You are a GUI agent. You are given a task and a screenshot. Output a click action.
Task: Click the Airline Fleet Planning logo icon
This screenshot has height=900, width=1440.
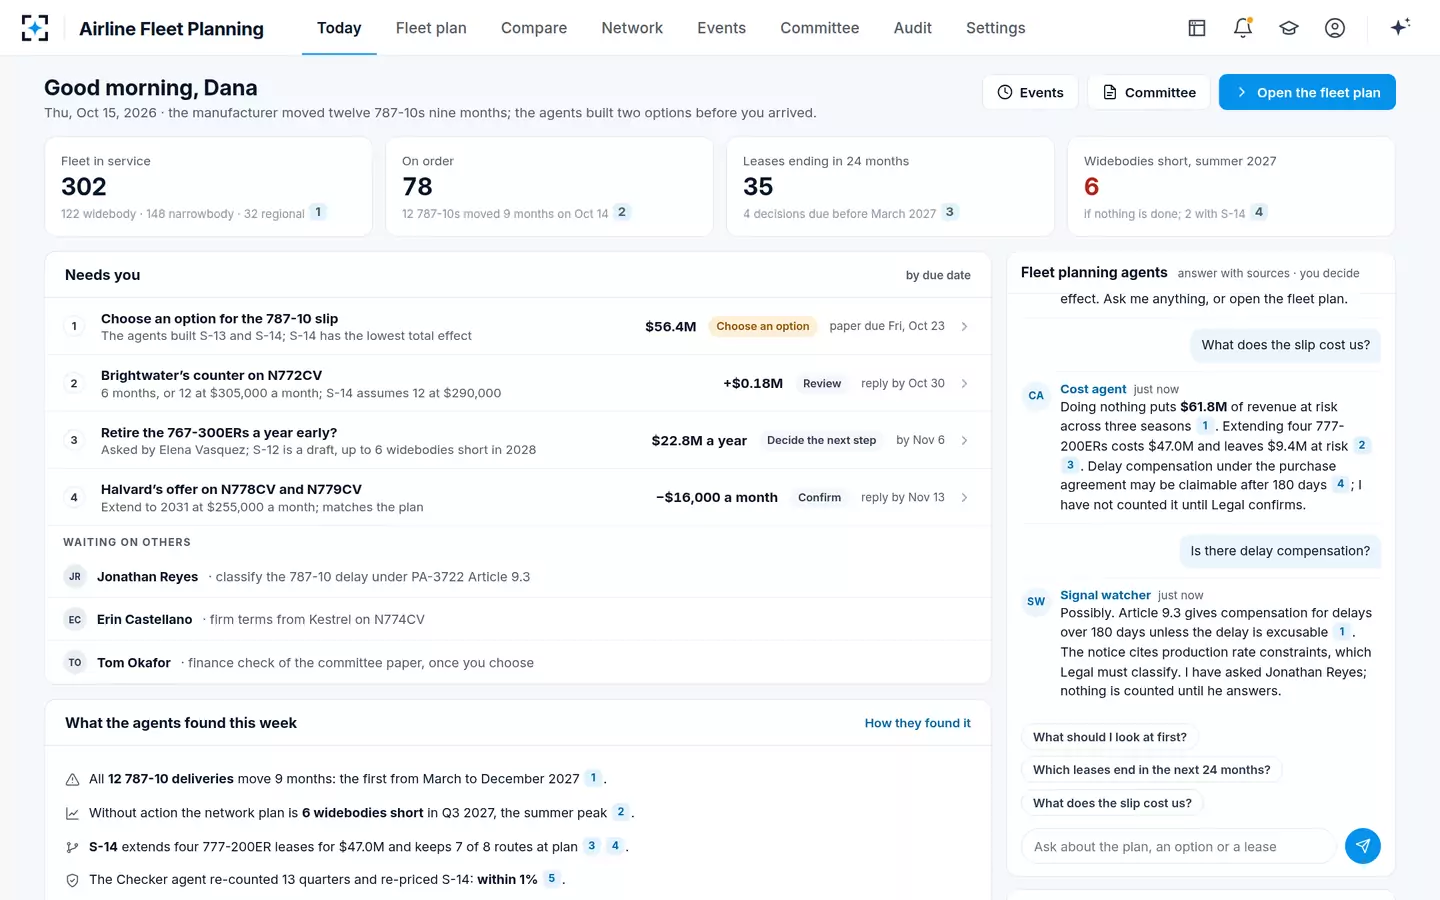pos(35,28)
